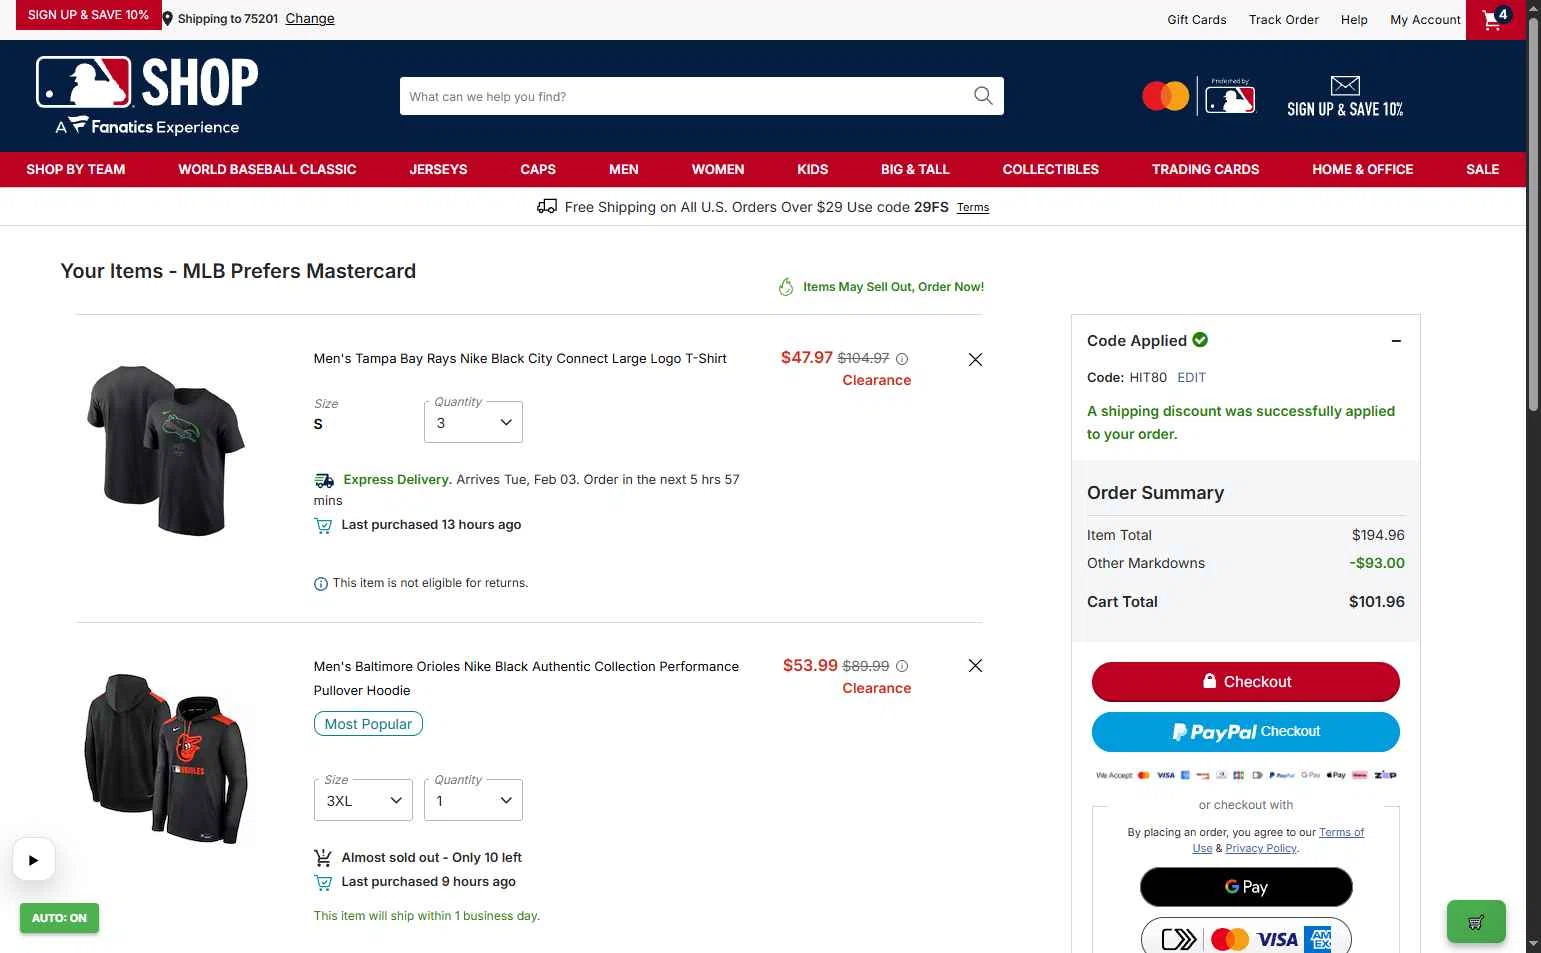Click the Rays T-Shirt product thumbnail
Image resolution: width=1541 pixels, height=953 pixels.
click(166, 450)
